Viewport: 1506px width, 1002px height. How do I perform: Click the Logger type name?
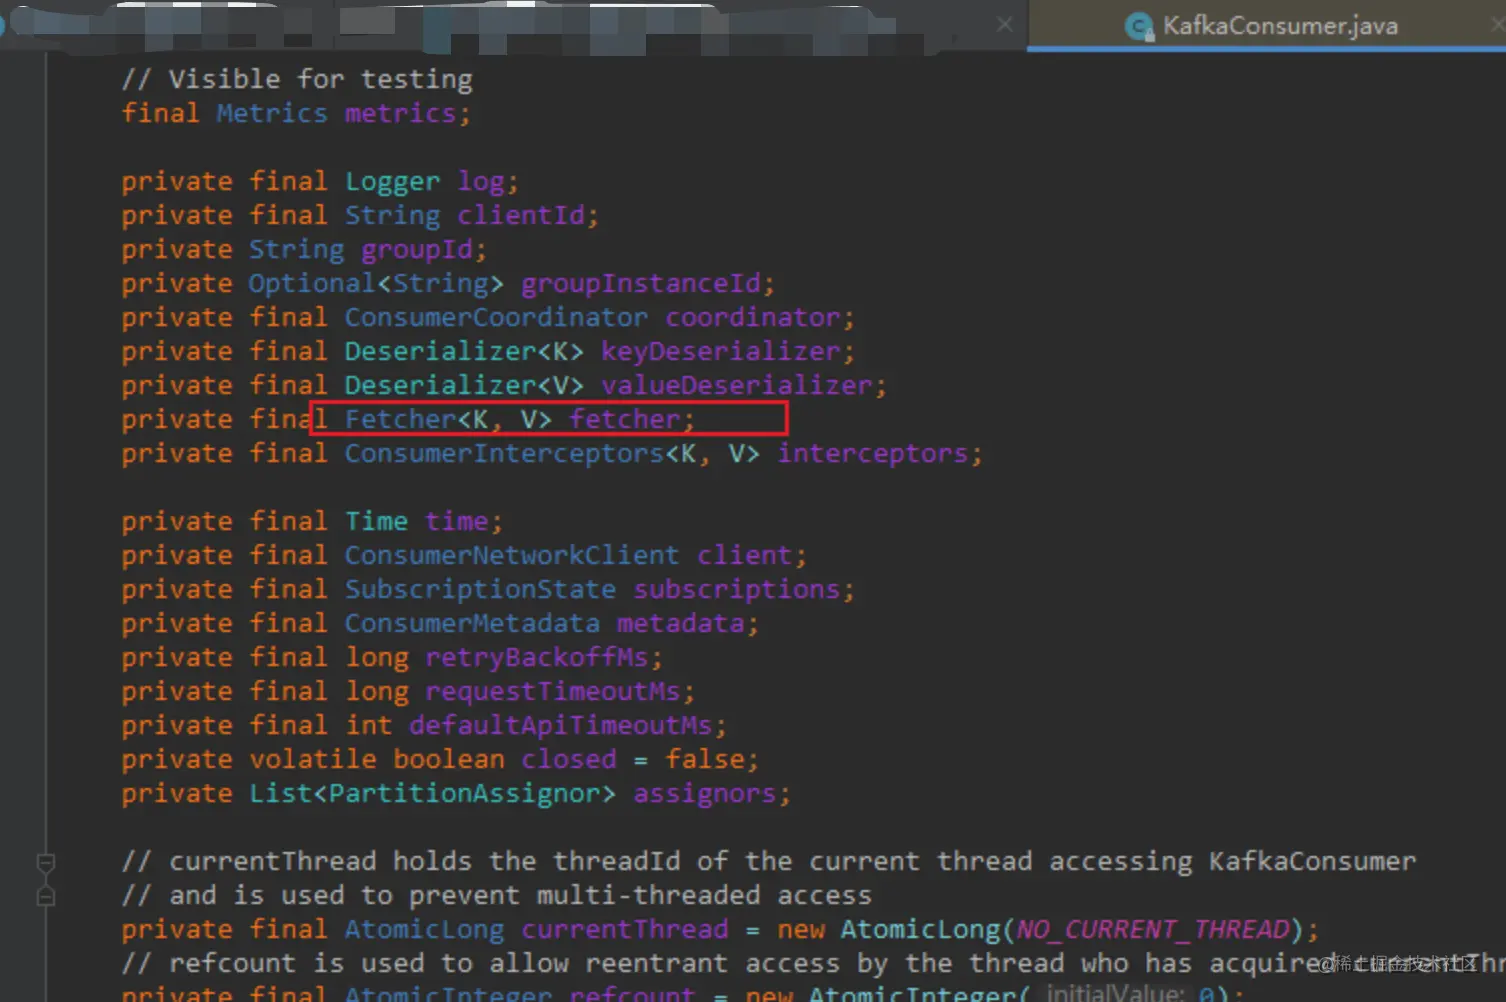coord(392,181)
